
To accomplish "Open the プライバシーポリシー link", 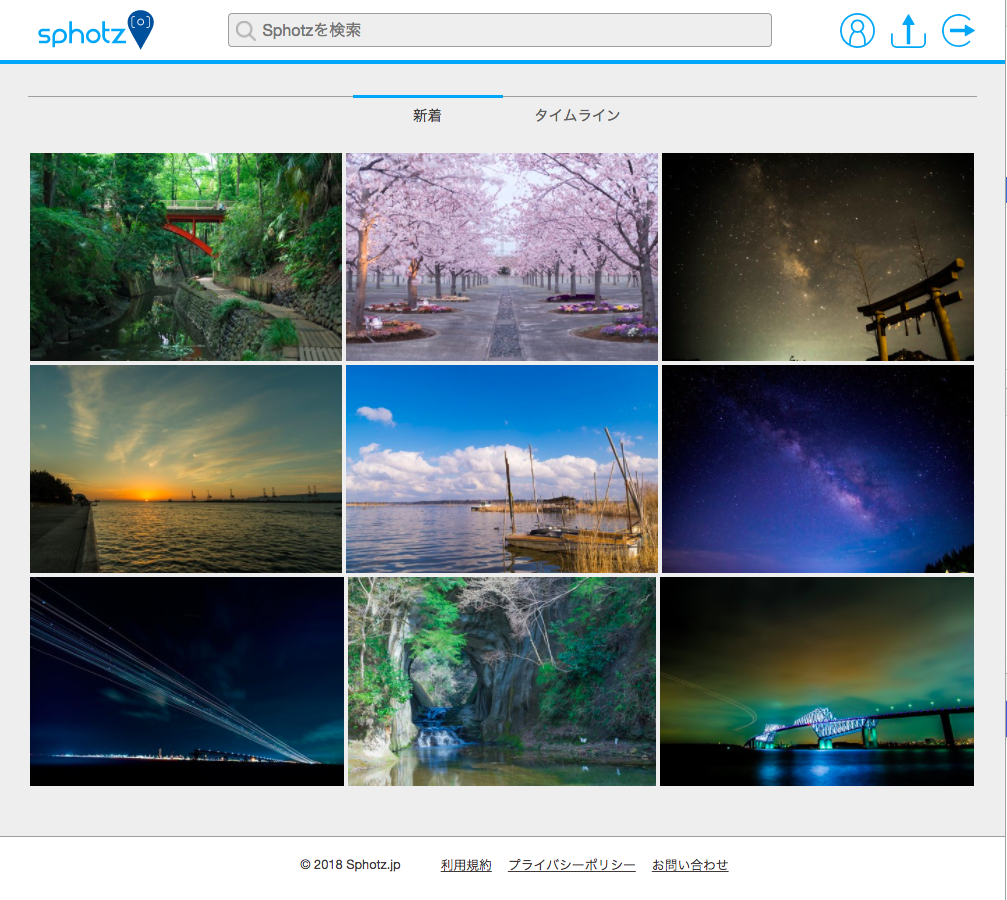I will coord(572,864).
